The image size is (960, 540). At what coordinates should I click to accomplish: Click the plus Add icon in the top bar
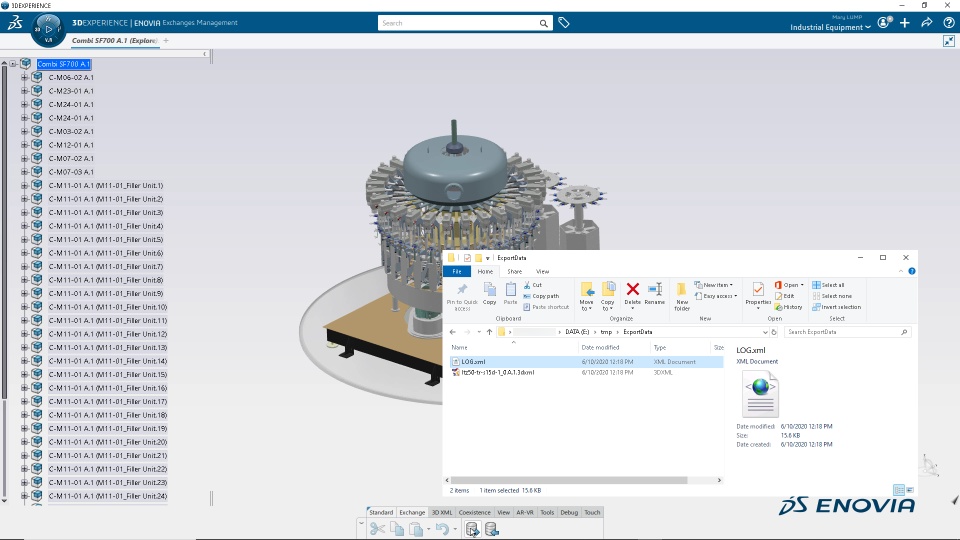click(905, 23)
